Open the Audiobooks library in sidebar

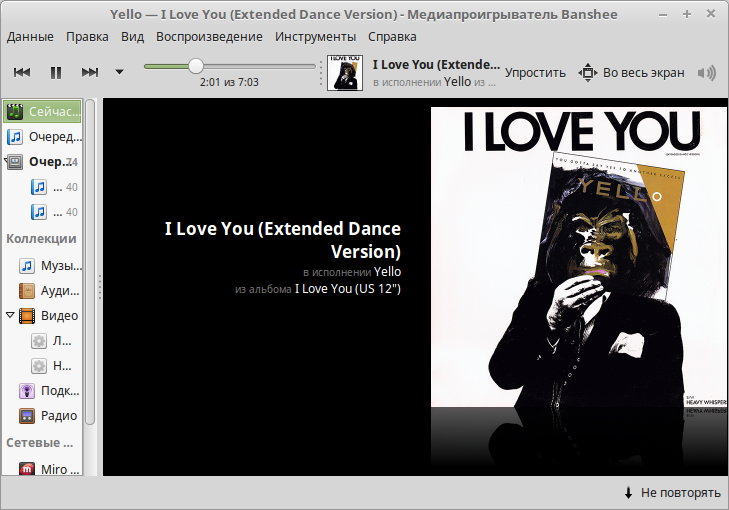(27, 291)
